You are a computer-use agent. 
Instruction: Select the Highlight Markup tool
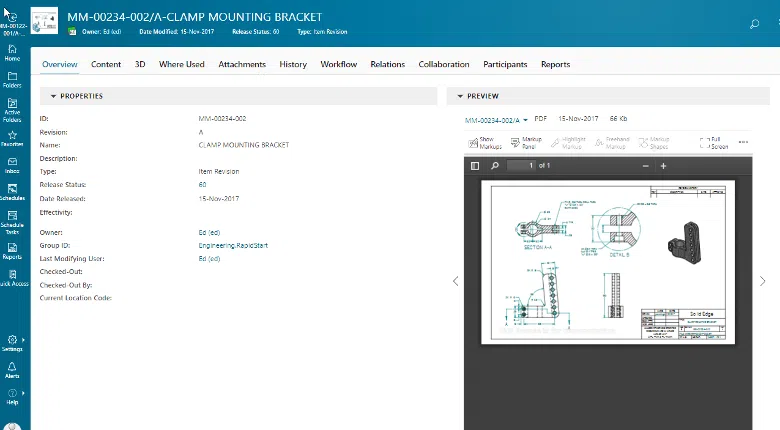pyautogui.click(x=569, y=143)
